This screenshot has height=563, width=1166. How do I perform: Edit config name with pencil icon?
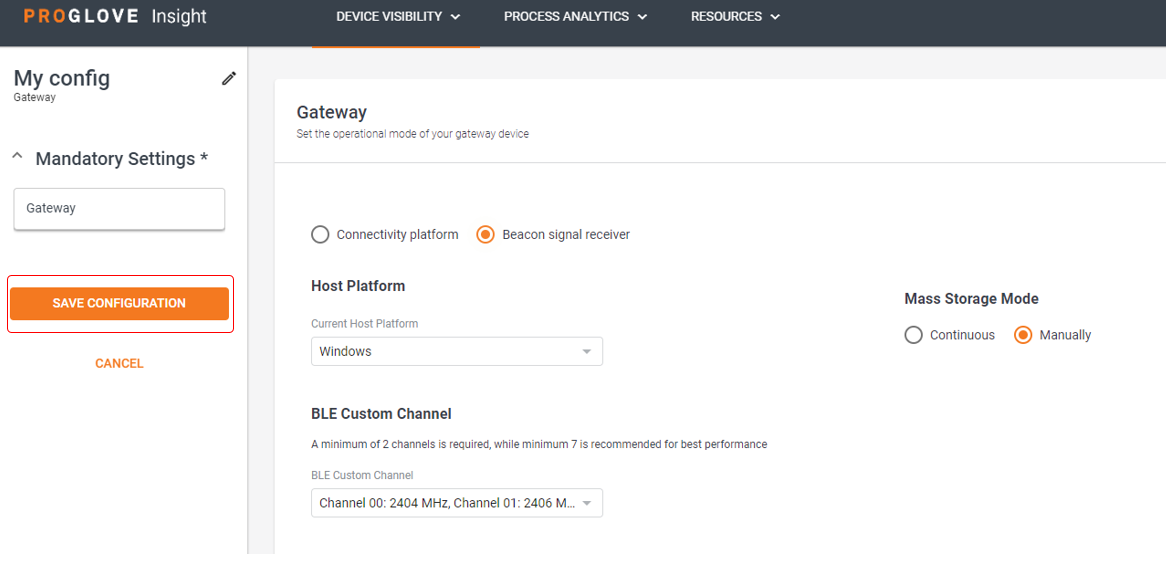click(x=229, y=78)
